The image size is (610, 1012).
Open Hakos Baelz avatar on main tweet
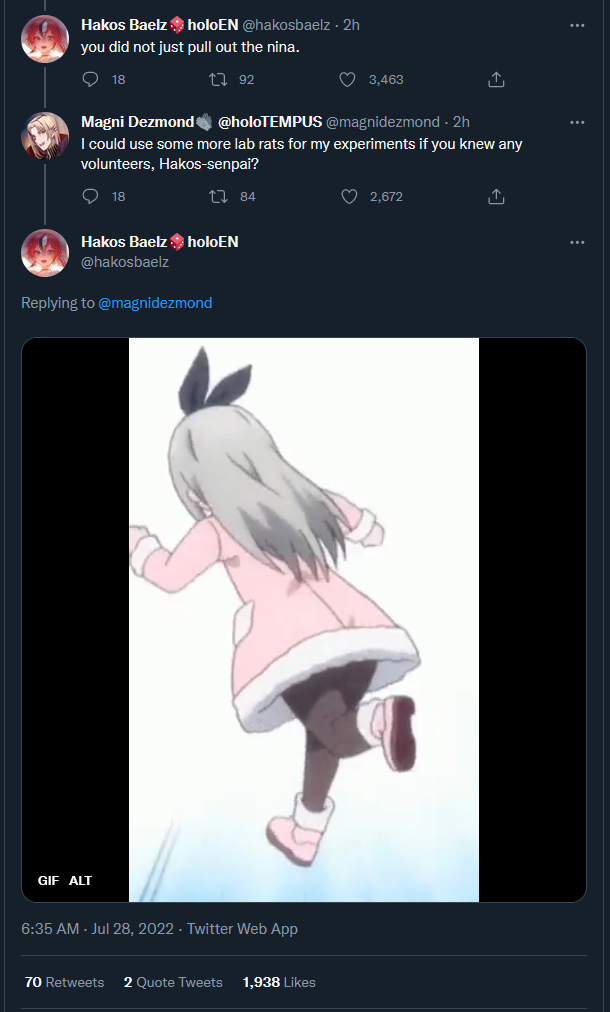coord(45,252)
